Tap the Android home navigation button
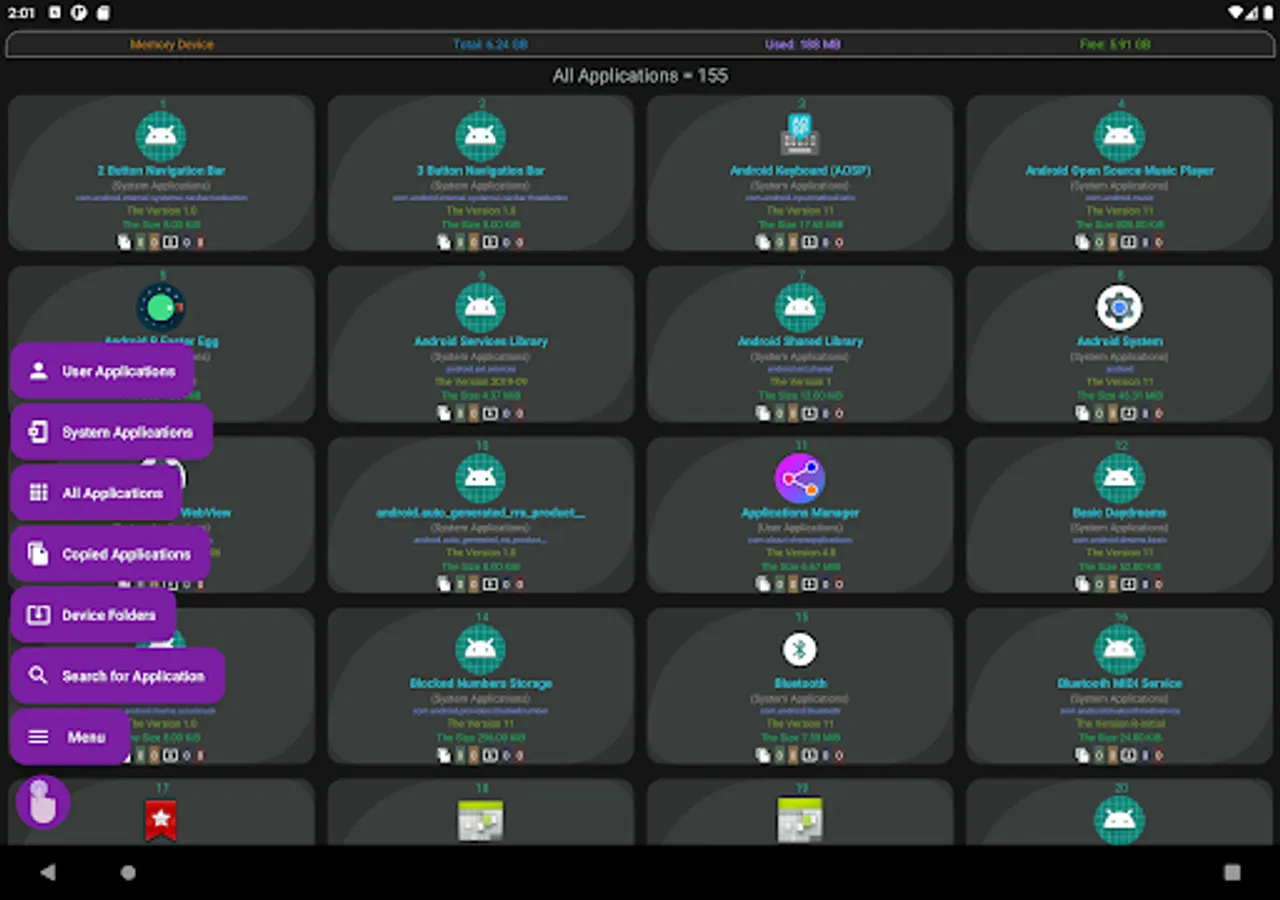The image size is (1280, 900). pos(128,872)
